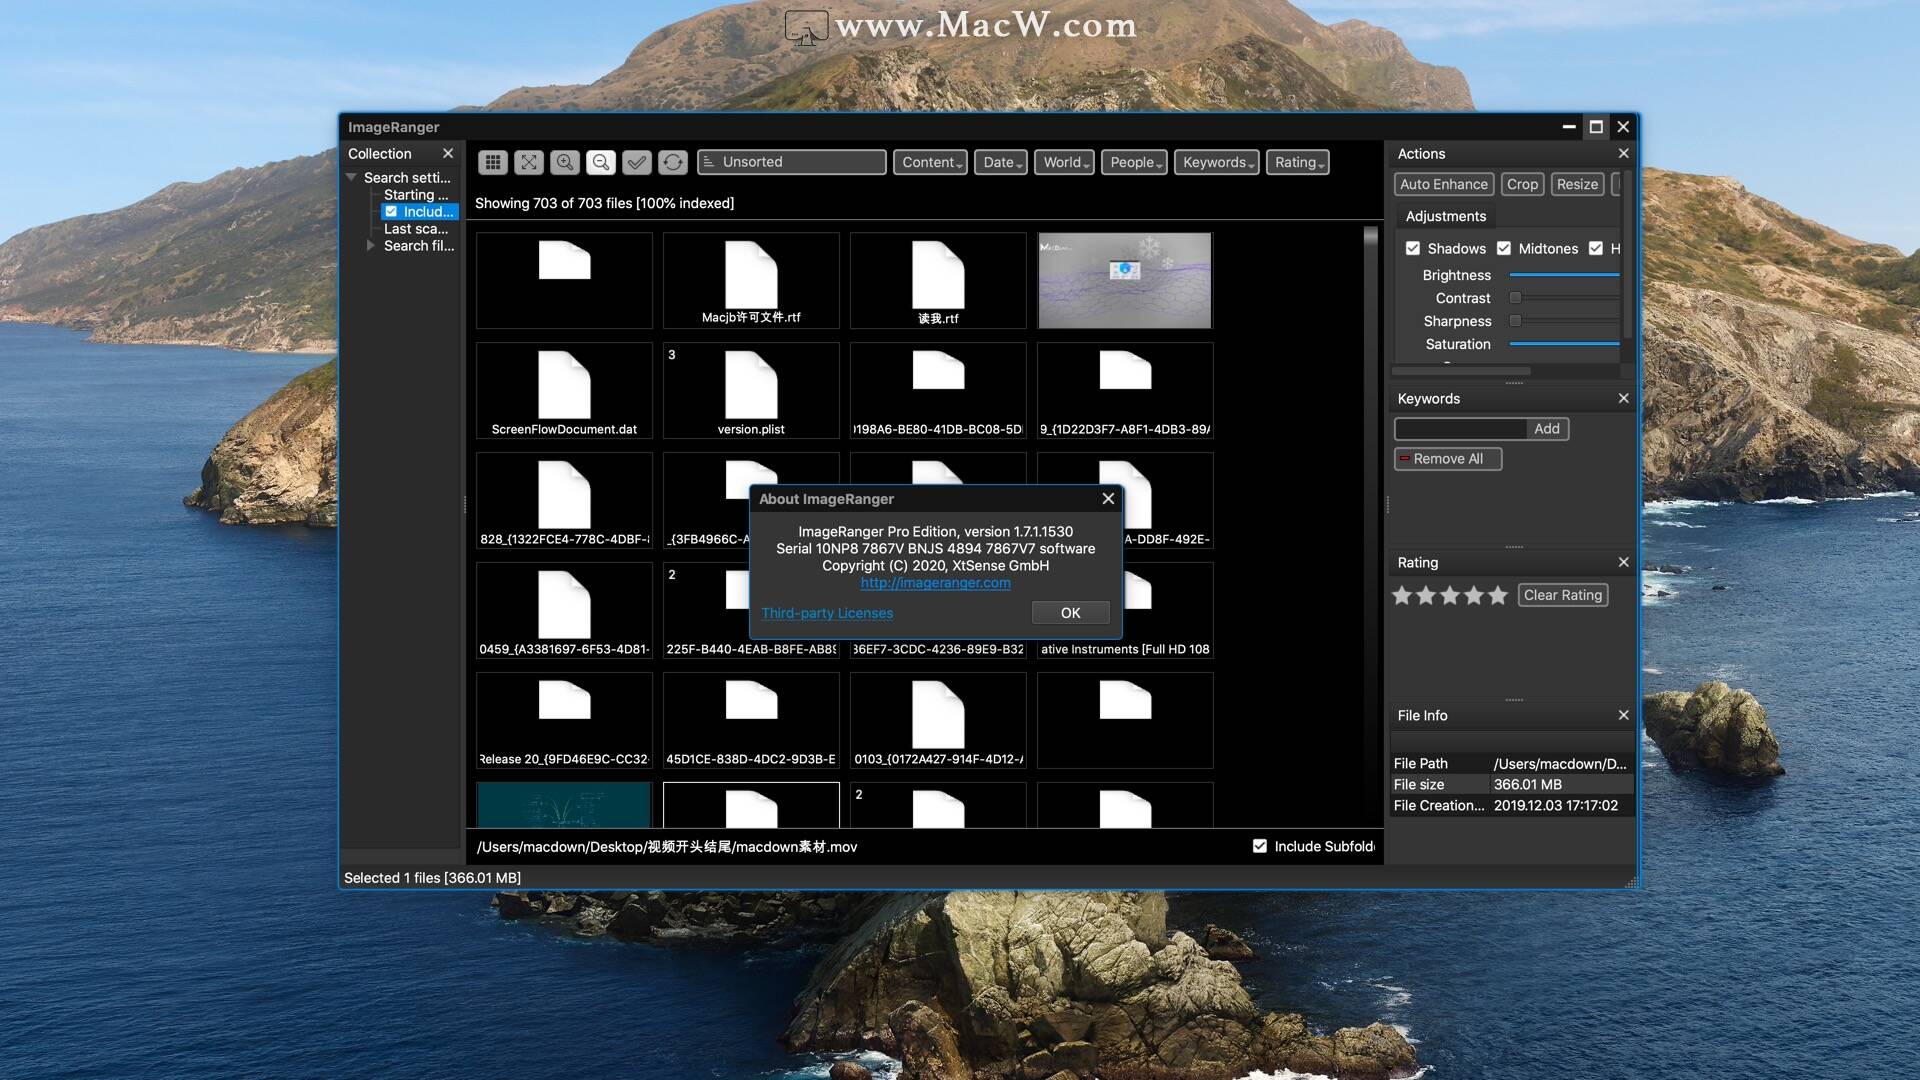Click the Resize button

click(1577, 184)
